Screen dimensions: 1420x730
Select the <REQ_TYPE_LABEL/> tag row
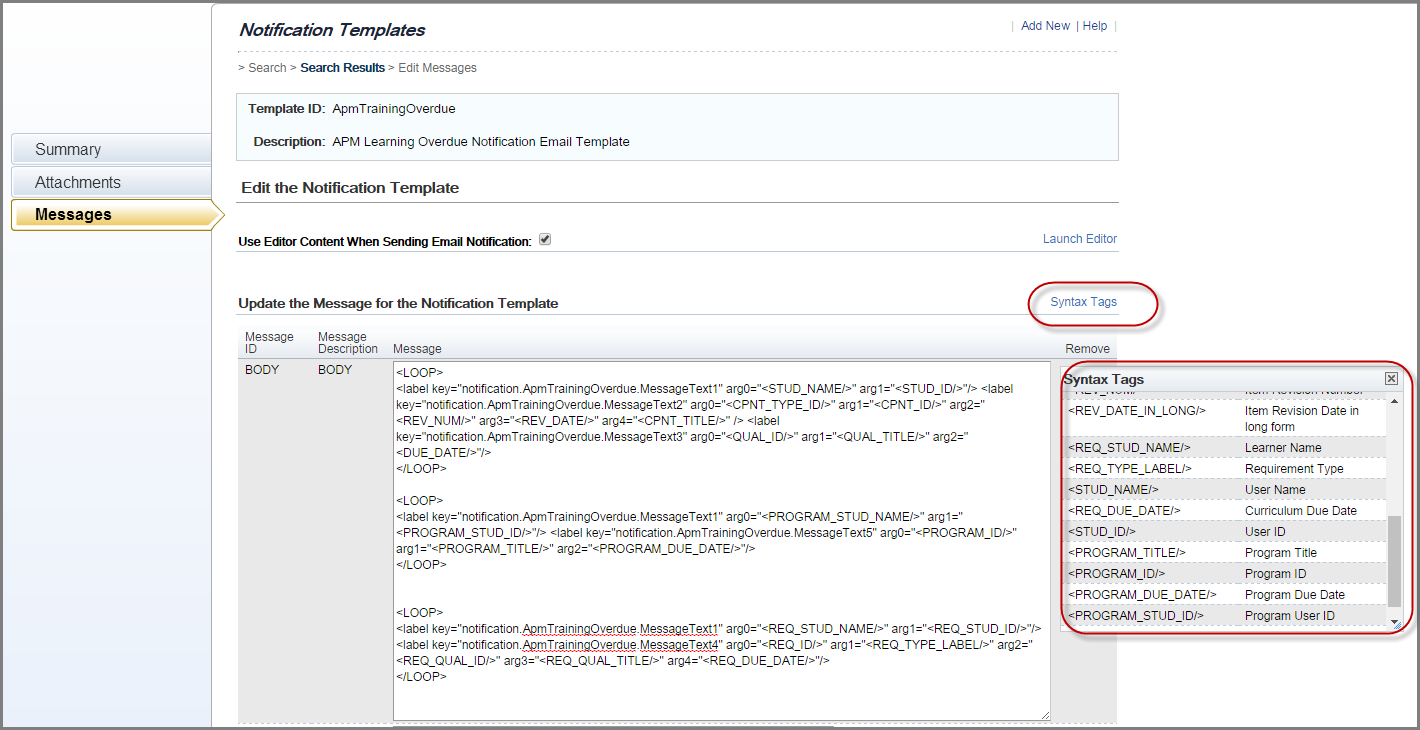pyautogui.click(x=1226, y=469)
